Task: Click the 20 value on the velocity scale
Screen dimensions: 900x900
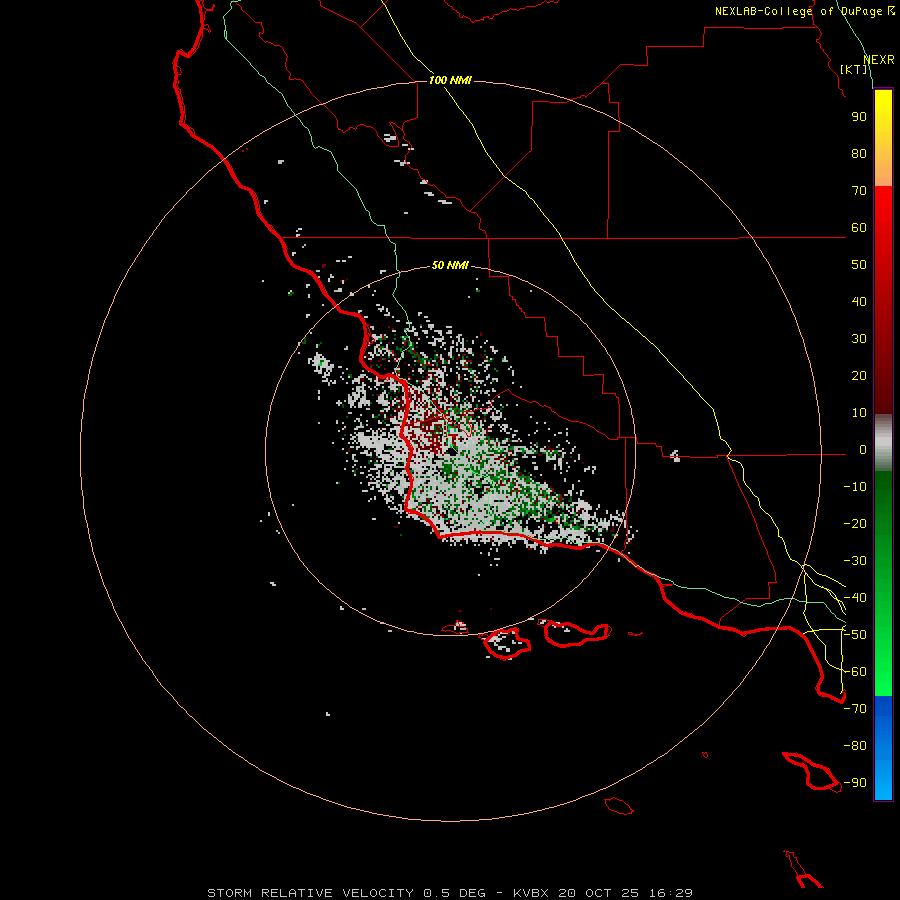Action: click(859, 375)
